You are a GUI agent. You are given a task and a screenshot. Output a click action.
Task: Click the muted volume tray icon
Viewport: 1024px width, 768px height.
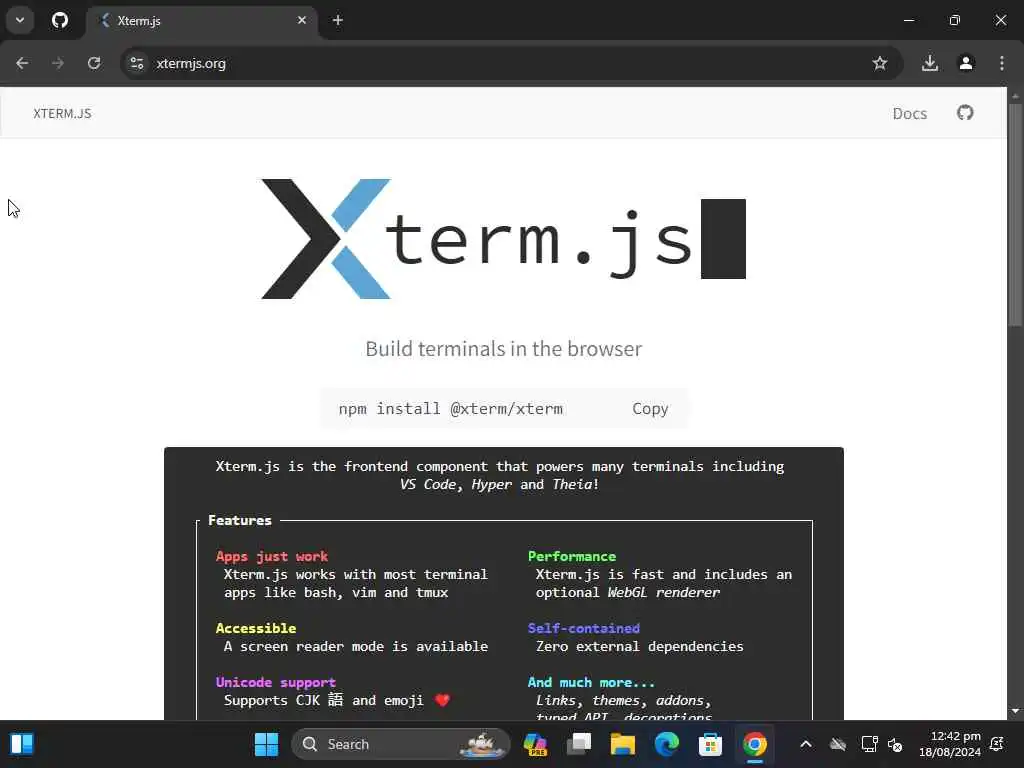895,744
